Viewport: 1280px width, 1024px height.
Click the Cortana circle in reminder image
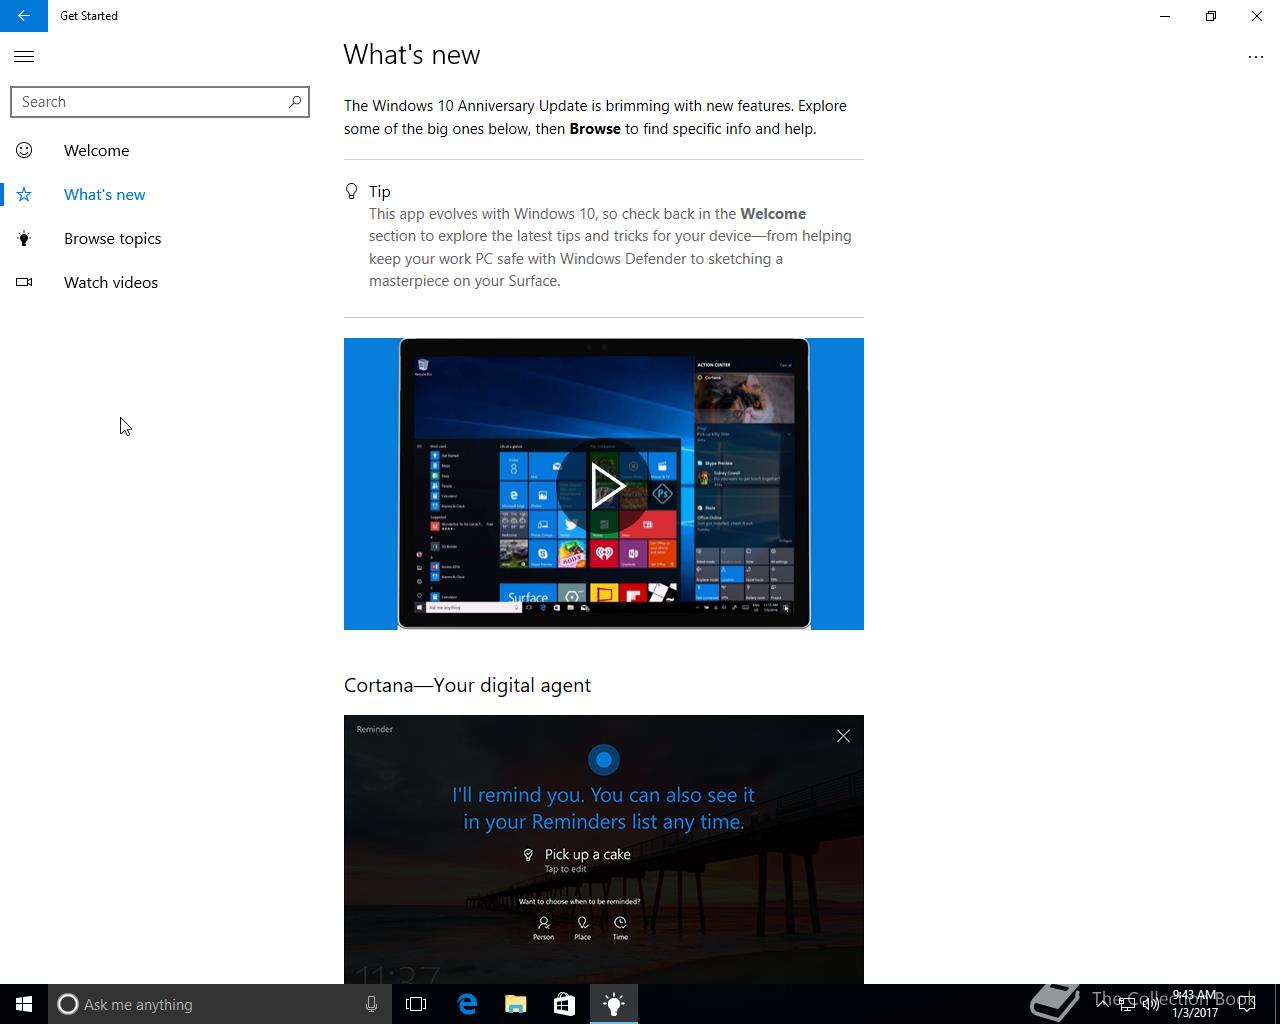(x=603, y=760)
